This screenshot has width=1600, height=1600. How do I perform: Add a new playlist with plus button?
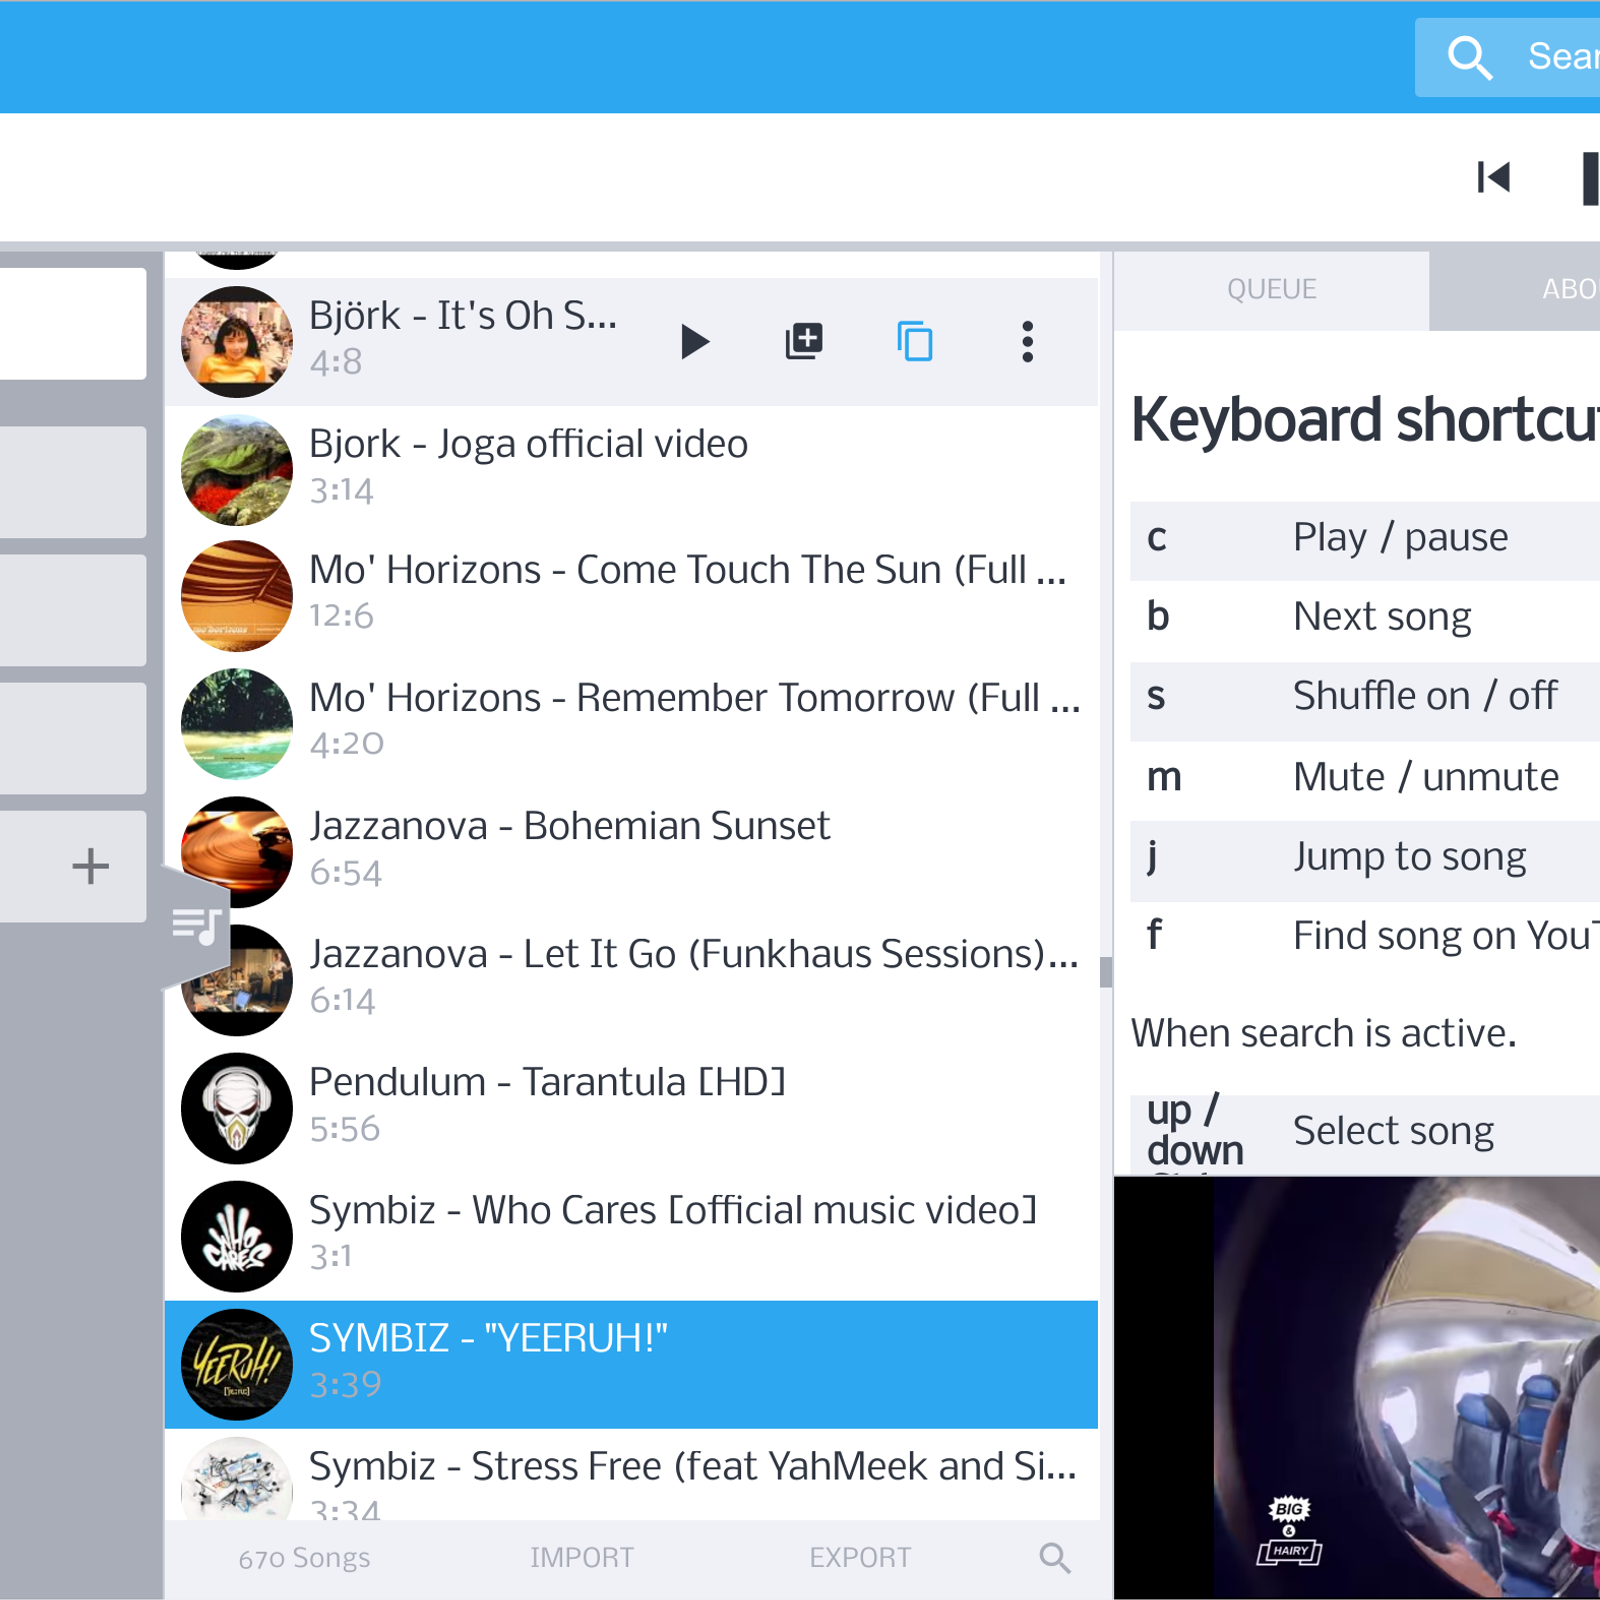(90, 866)
